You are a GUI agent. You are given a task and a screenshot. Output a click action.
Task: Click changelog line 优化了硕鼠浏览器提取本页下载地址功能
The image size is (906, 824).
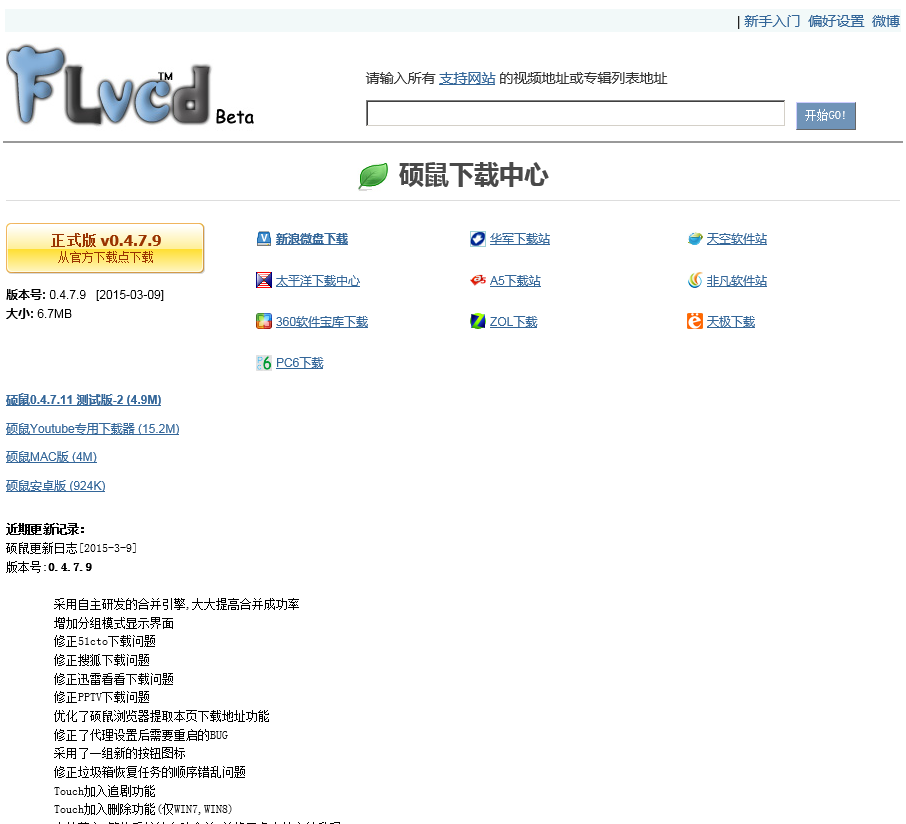[x=161, y=717]
